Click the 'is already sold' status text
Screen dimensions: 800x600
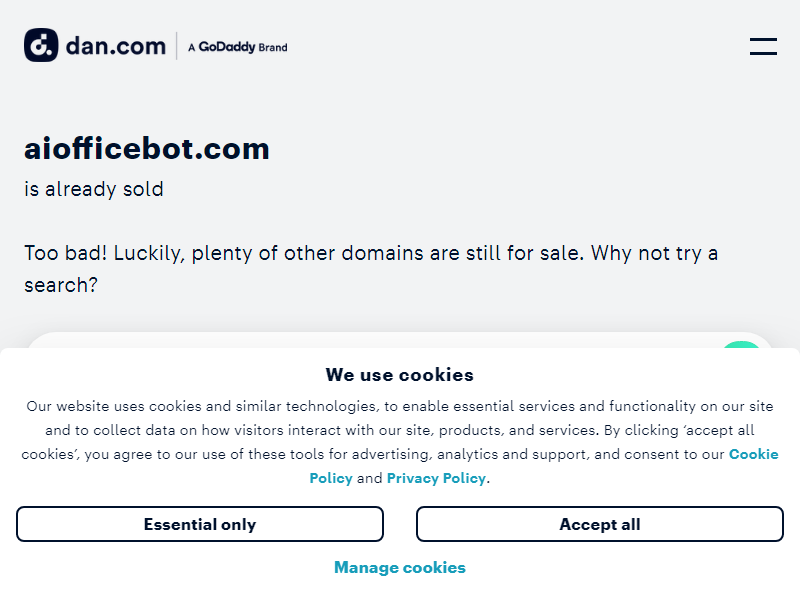point(94,189)
